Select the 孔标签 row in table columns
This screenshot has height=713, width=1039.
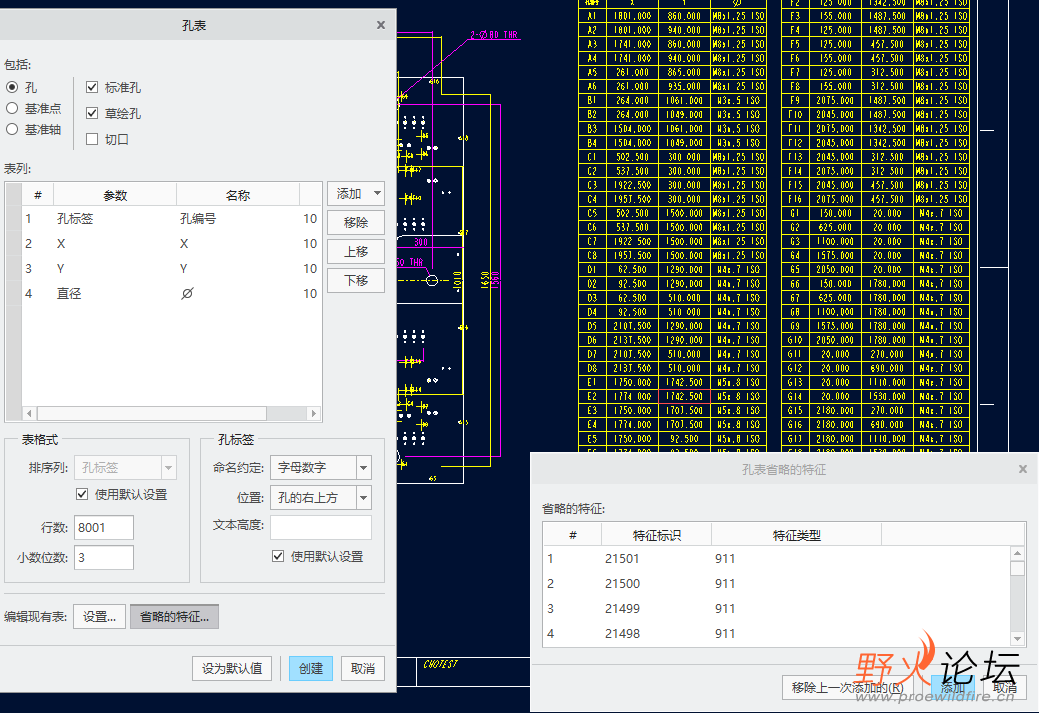click(172, 219)
